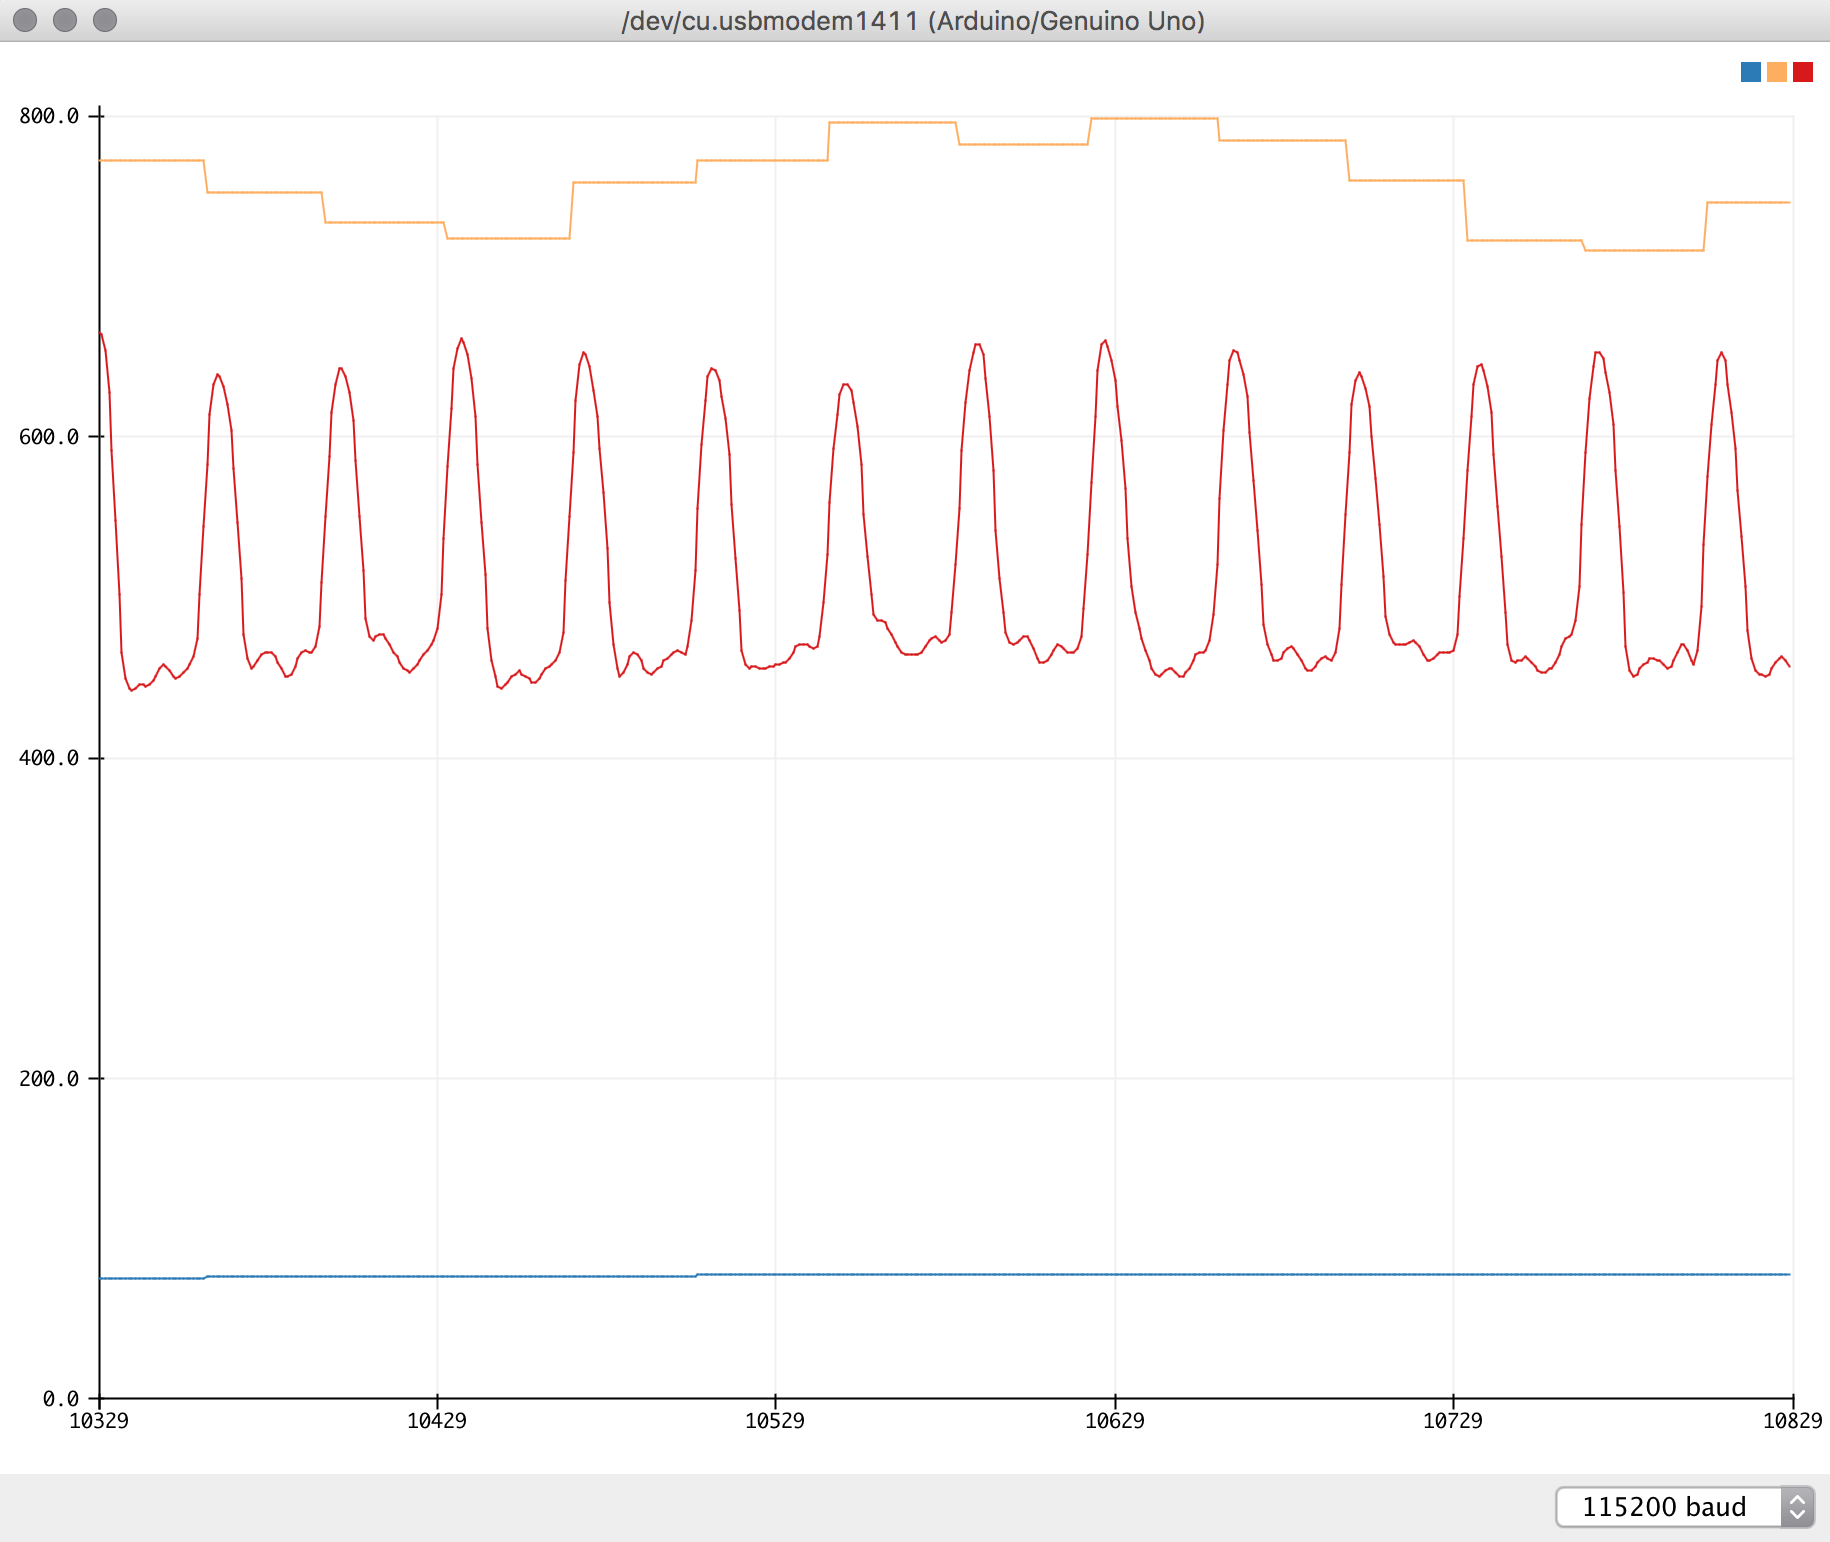Click the 10729 x-axis label

pyautogui.click(x=1453, y=1421)
